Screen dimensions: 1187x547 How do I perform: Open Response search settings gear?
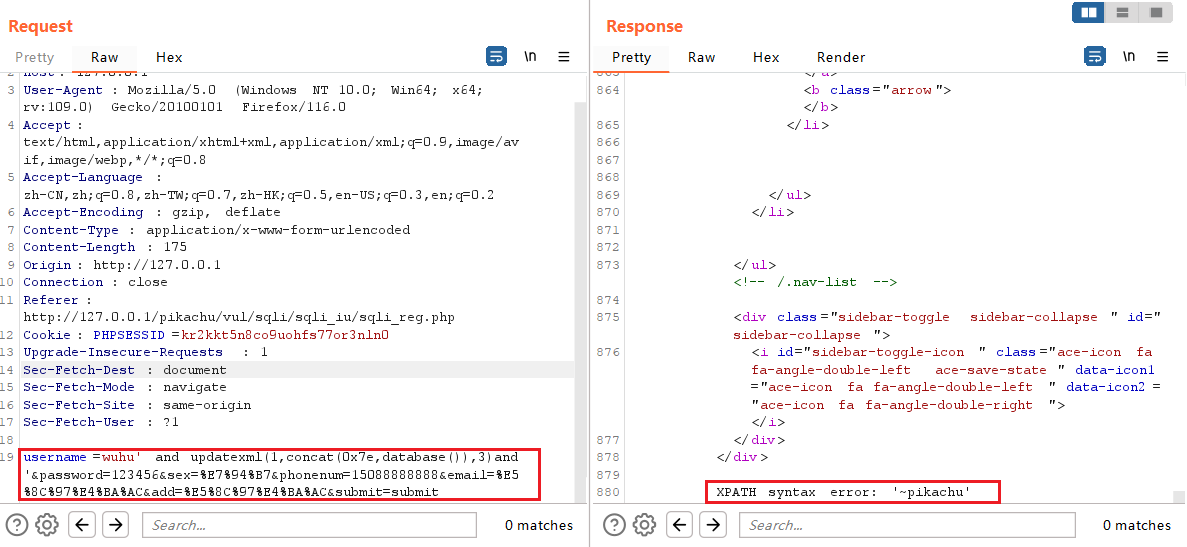pyautogui.click(x=644, y=524)
